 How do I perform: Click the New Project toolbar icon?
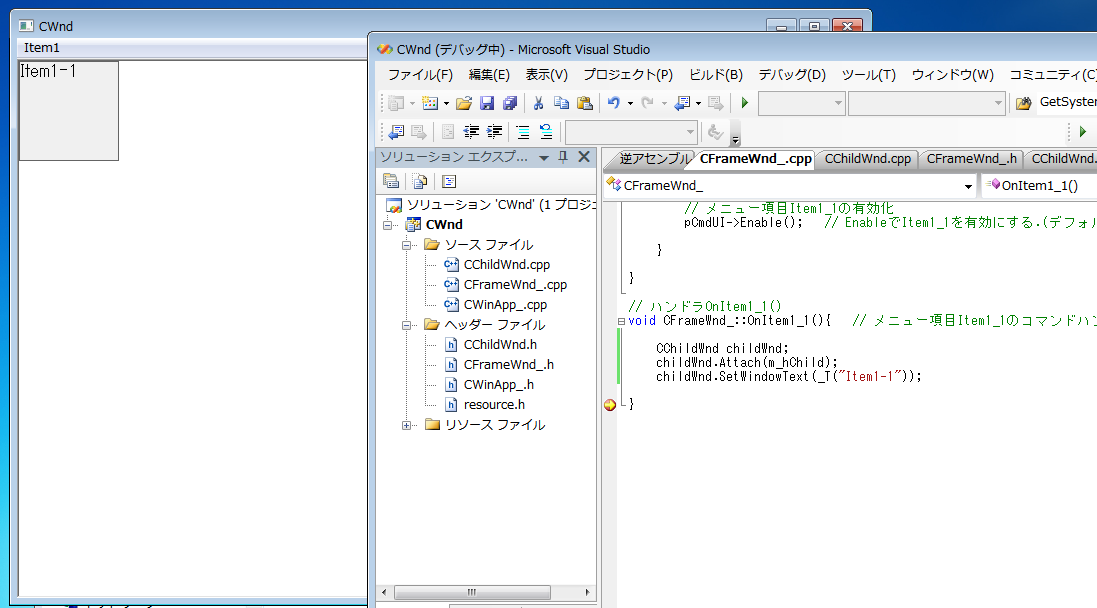(x=396, y=104)
